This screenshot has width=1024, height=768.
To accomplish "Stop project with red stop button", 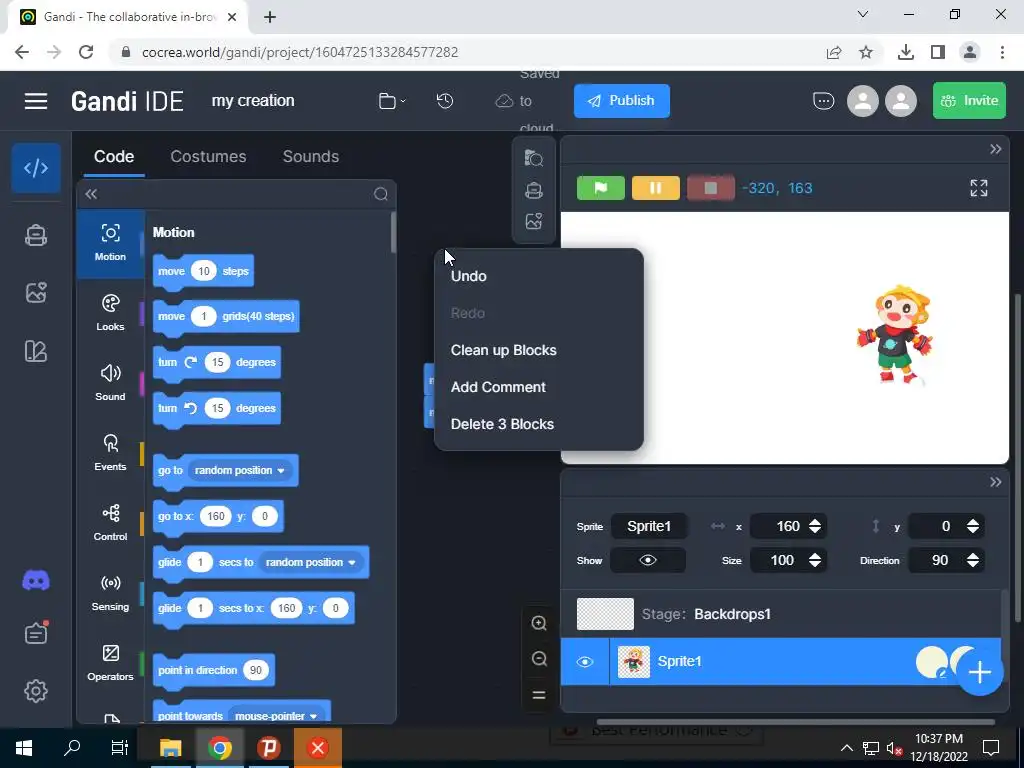I will (x=711, y=188).
